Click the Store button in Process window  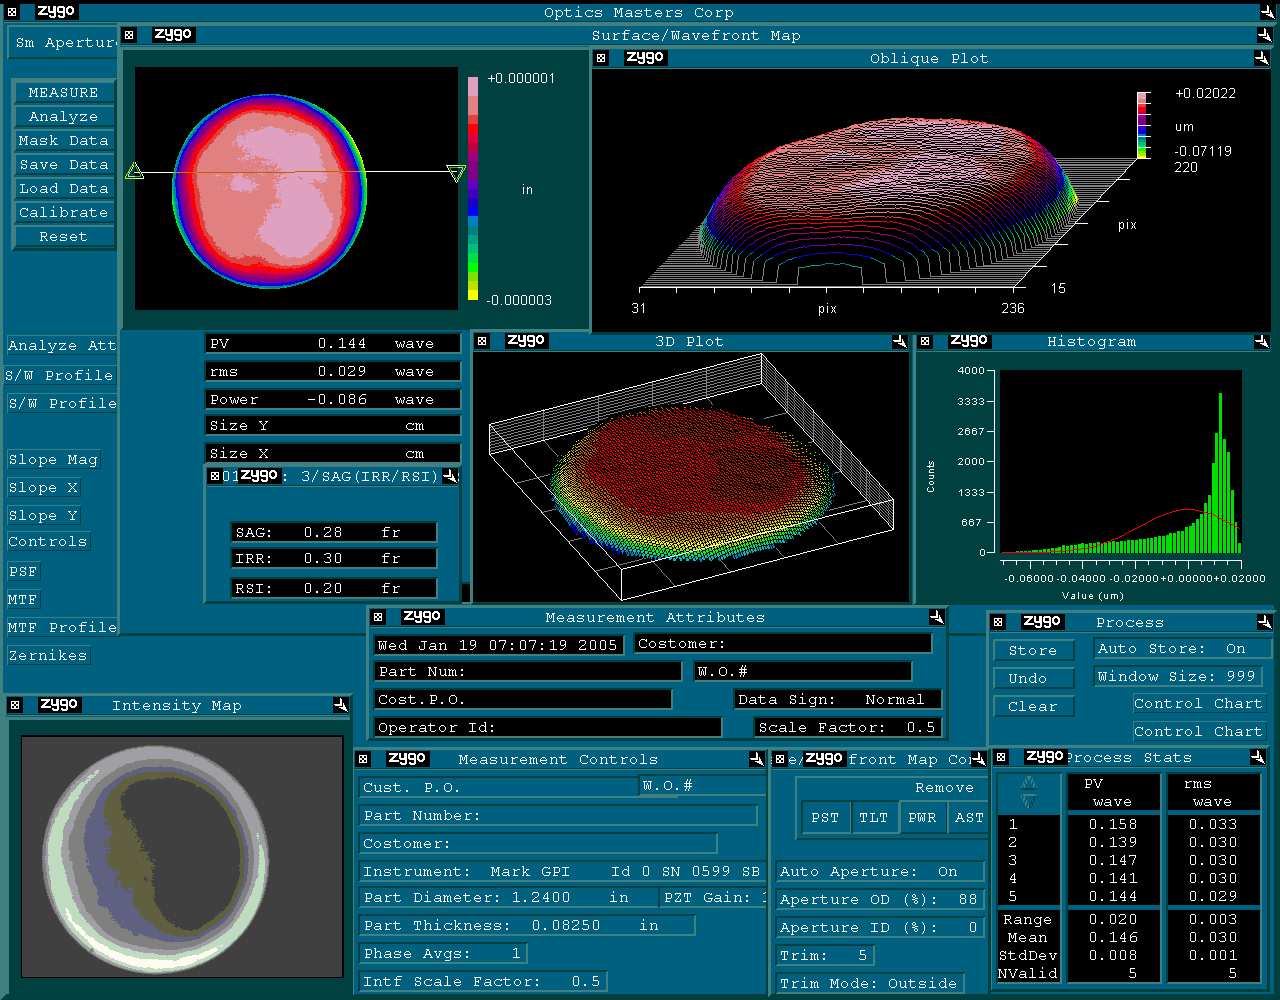click(1033, 650)
